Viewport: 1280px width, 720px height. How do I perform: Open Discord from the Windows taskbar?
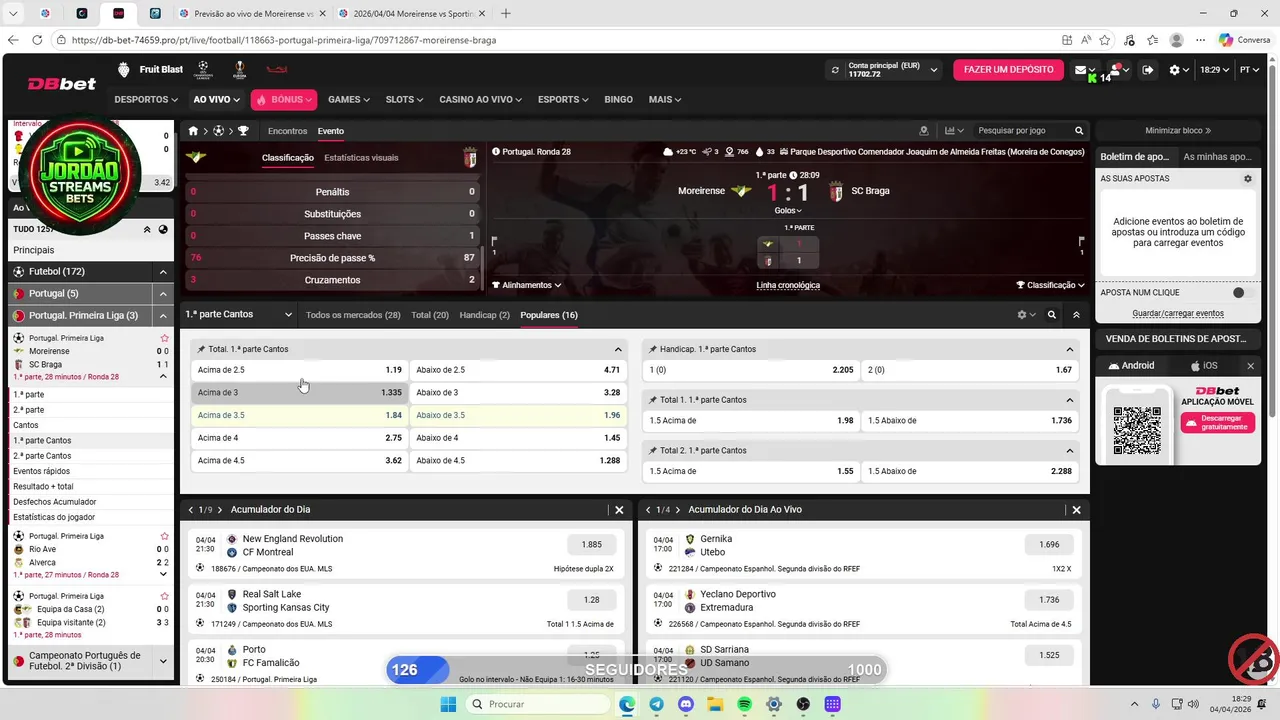[x=685, y=705]
